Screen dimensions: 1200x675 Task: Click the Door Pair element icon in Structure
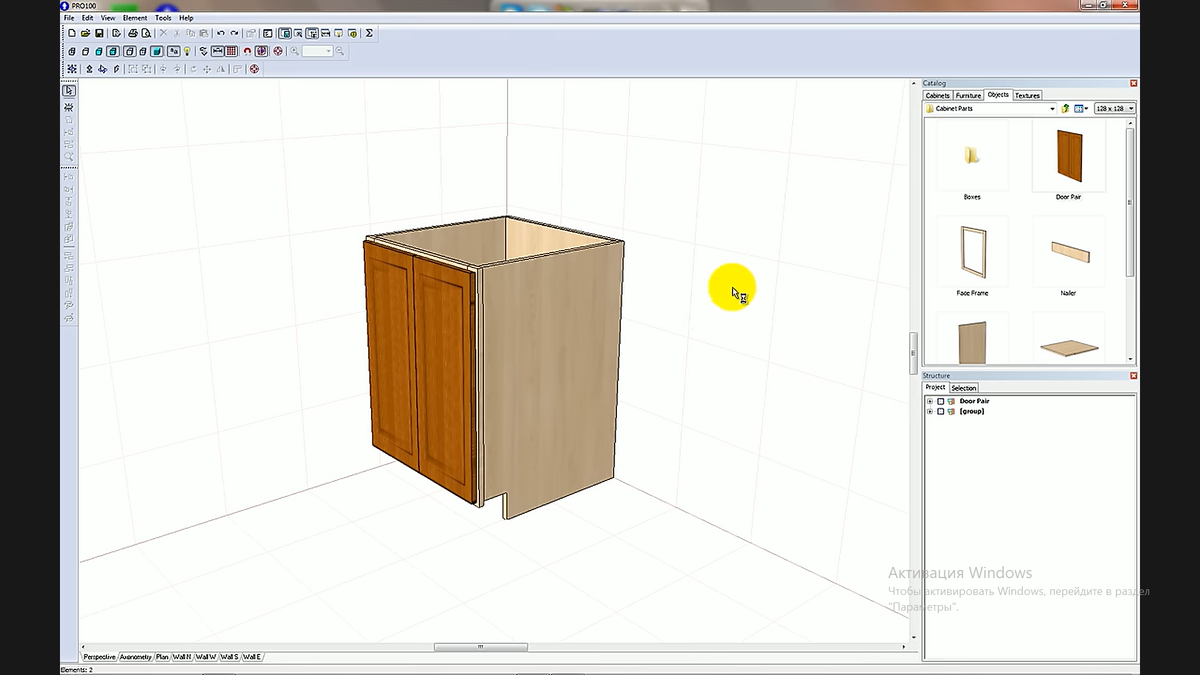[951, 401]
